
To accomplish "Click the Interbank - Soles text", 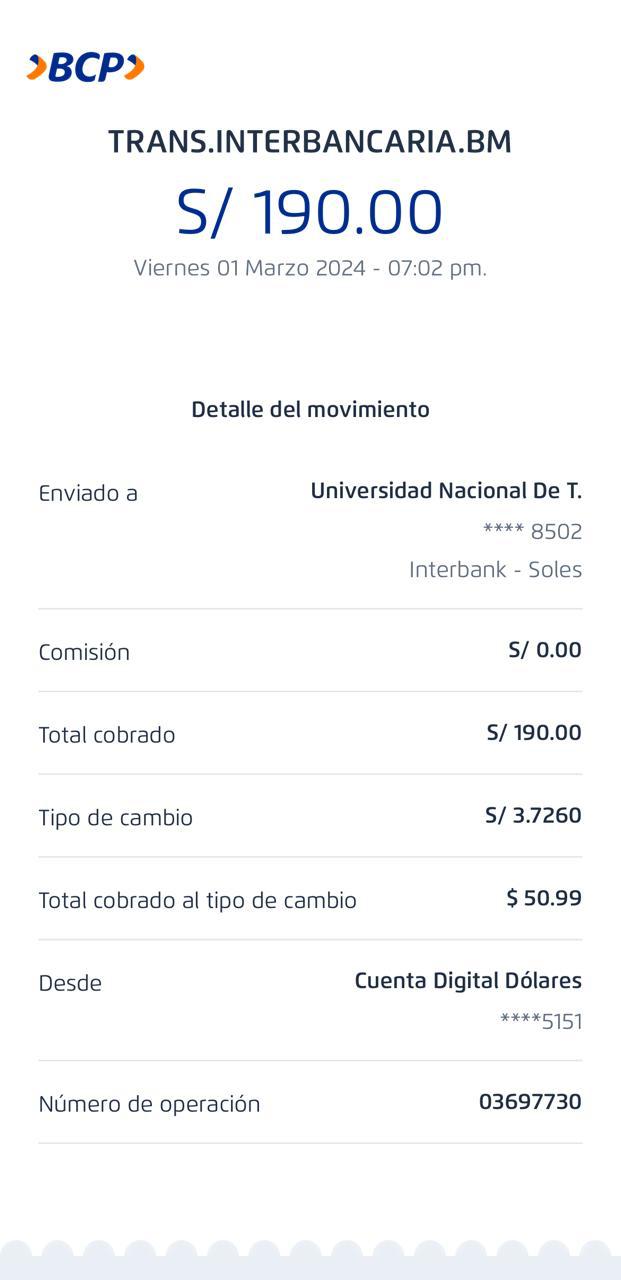I will click(495, 570).
